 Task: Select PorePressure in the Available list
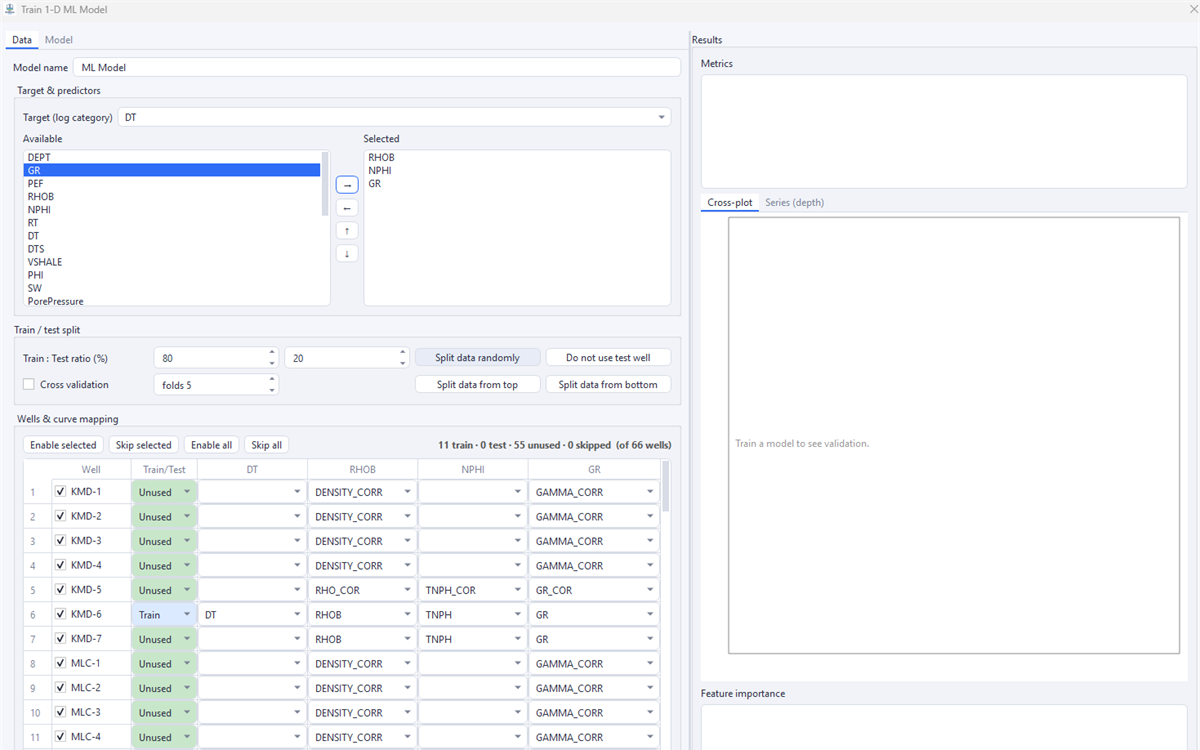pyautogui.click(x=172, y=301)
